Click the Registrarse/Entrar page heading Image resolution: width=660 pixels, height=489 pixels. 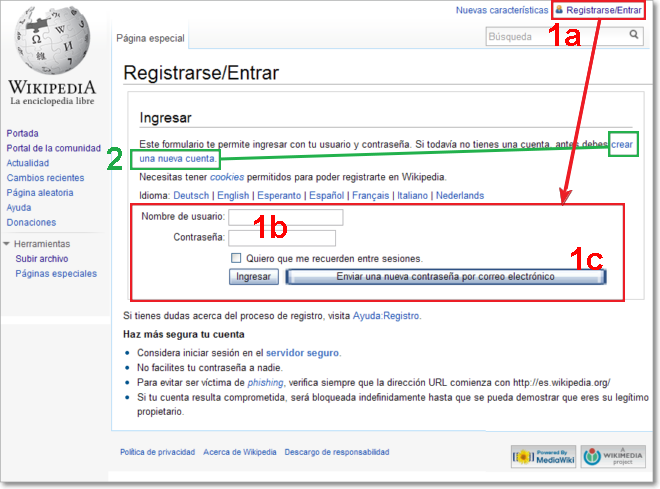(x=201, y=73)
